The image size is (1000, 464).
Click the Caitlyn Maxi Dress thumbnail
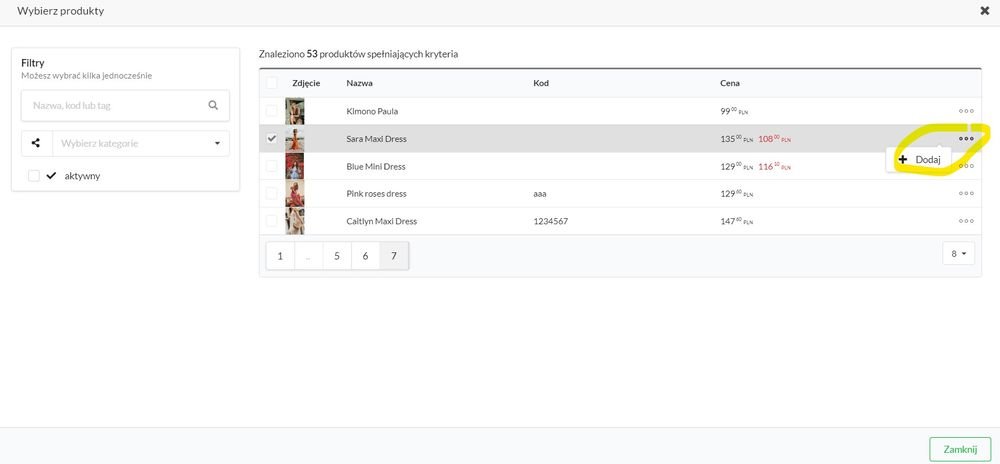pyautogui.click(x=295, y=221)
